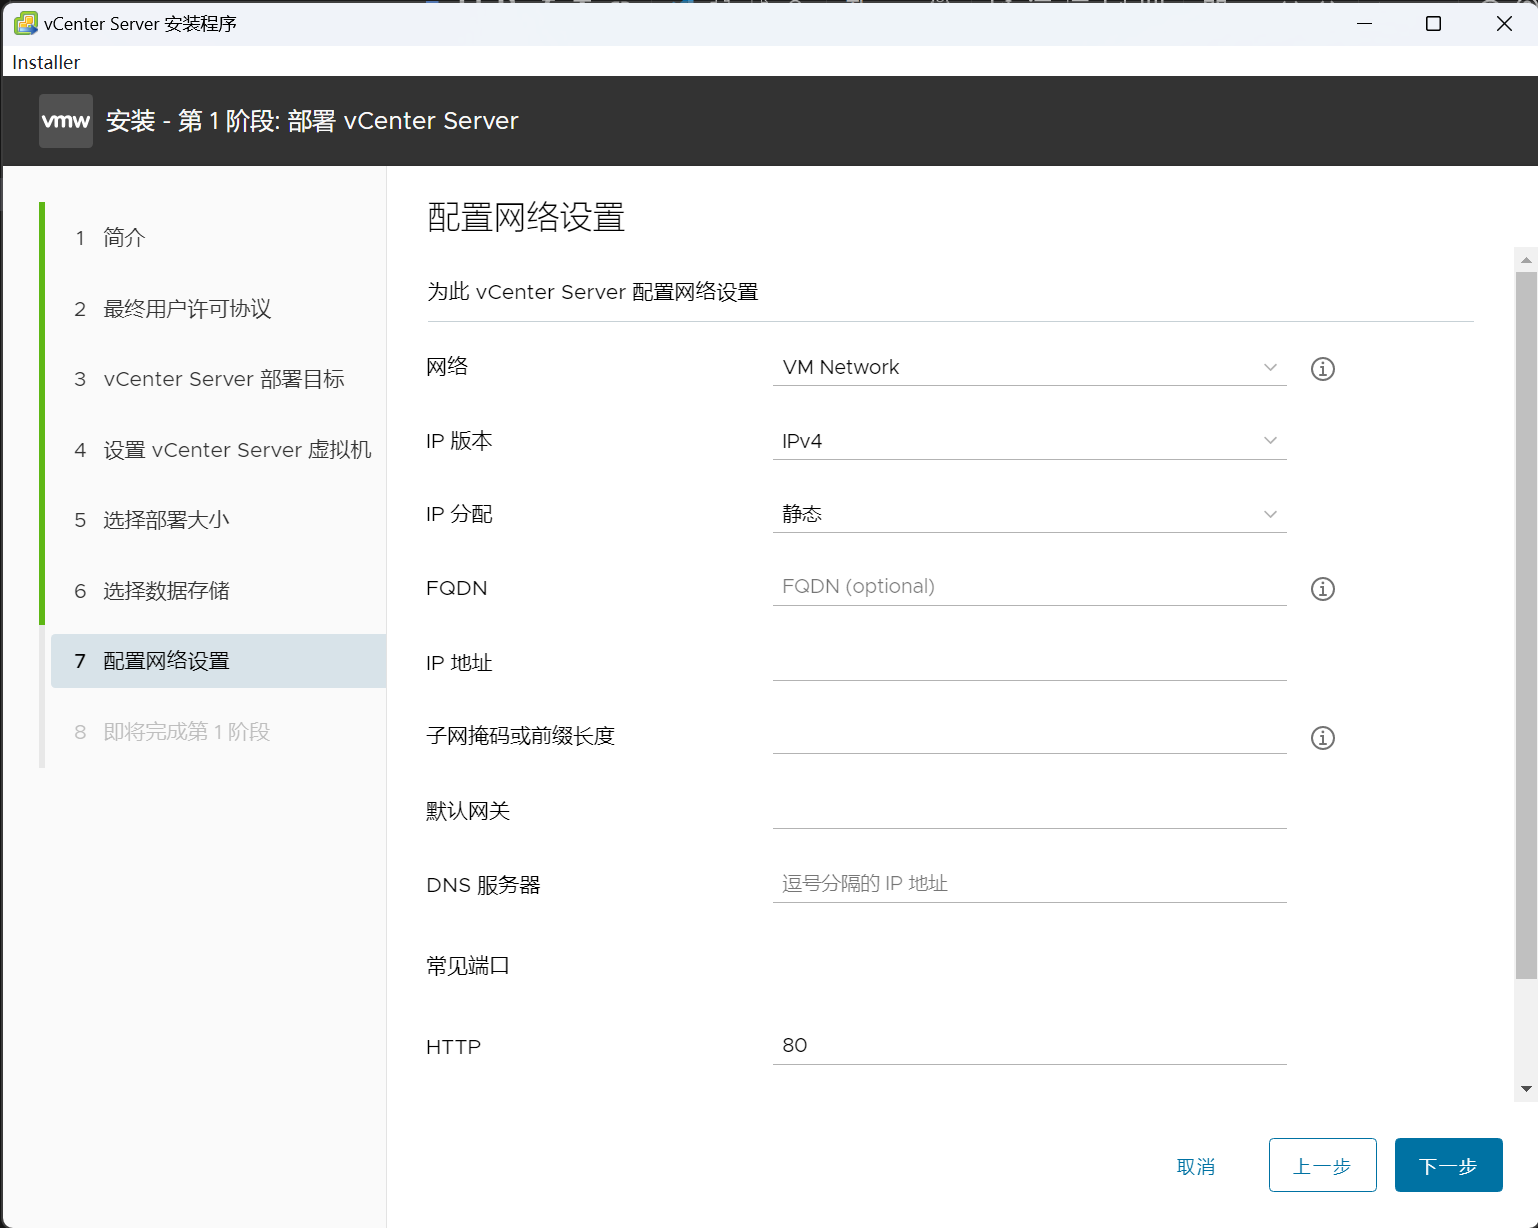Click the 配置网络设置 page heading
The width and height of the screenshot is (1538, 1228).
click(526, 217)
